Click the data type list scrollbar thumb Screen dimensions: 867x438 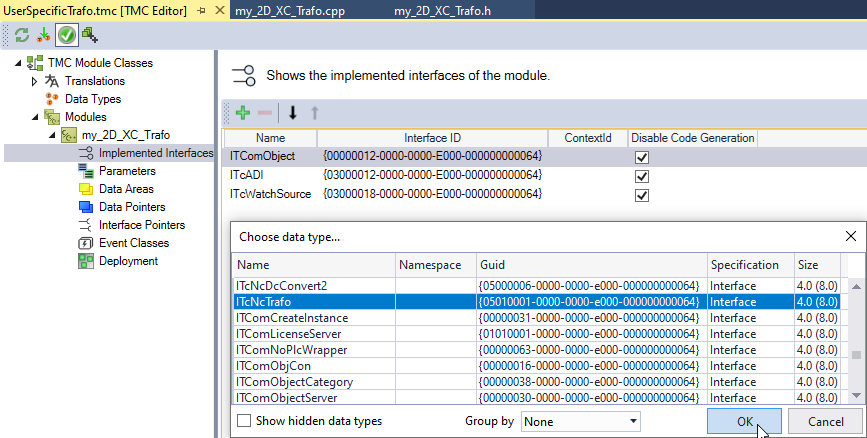tap(856, 354)
